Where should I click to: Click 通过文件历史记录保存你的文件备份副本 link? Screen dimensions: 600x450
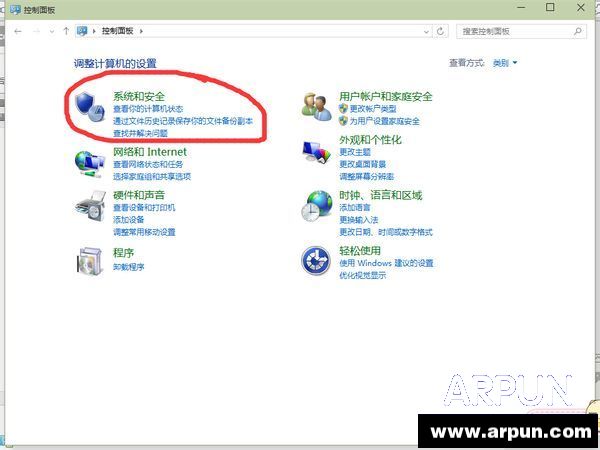coord(183,121)
